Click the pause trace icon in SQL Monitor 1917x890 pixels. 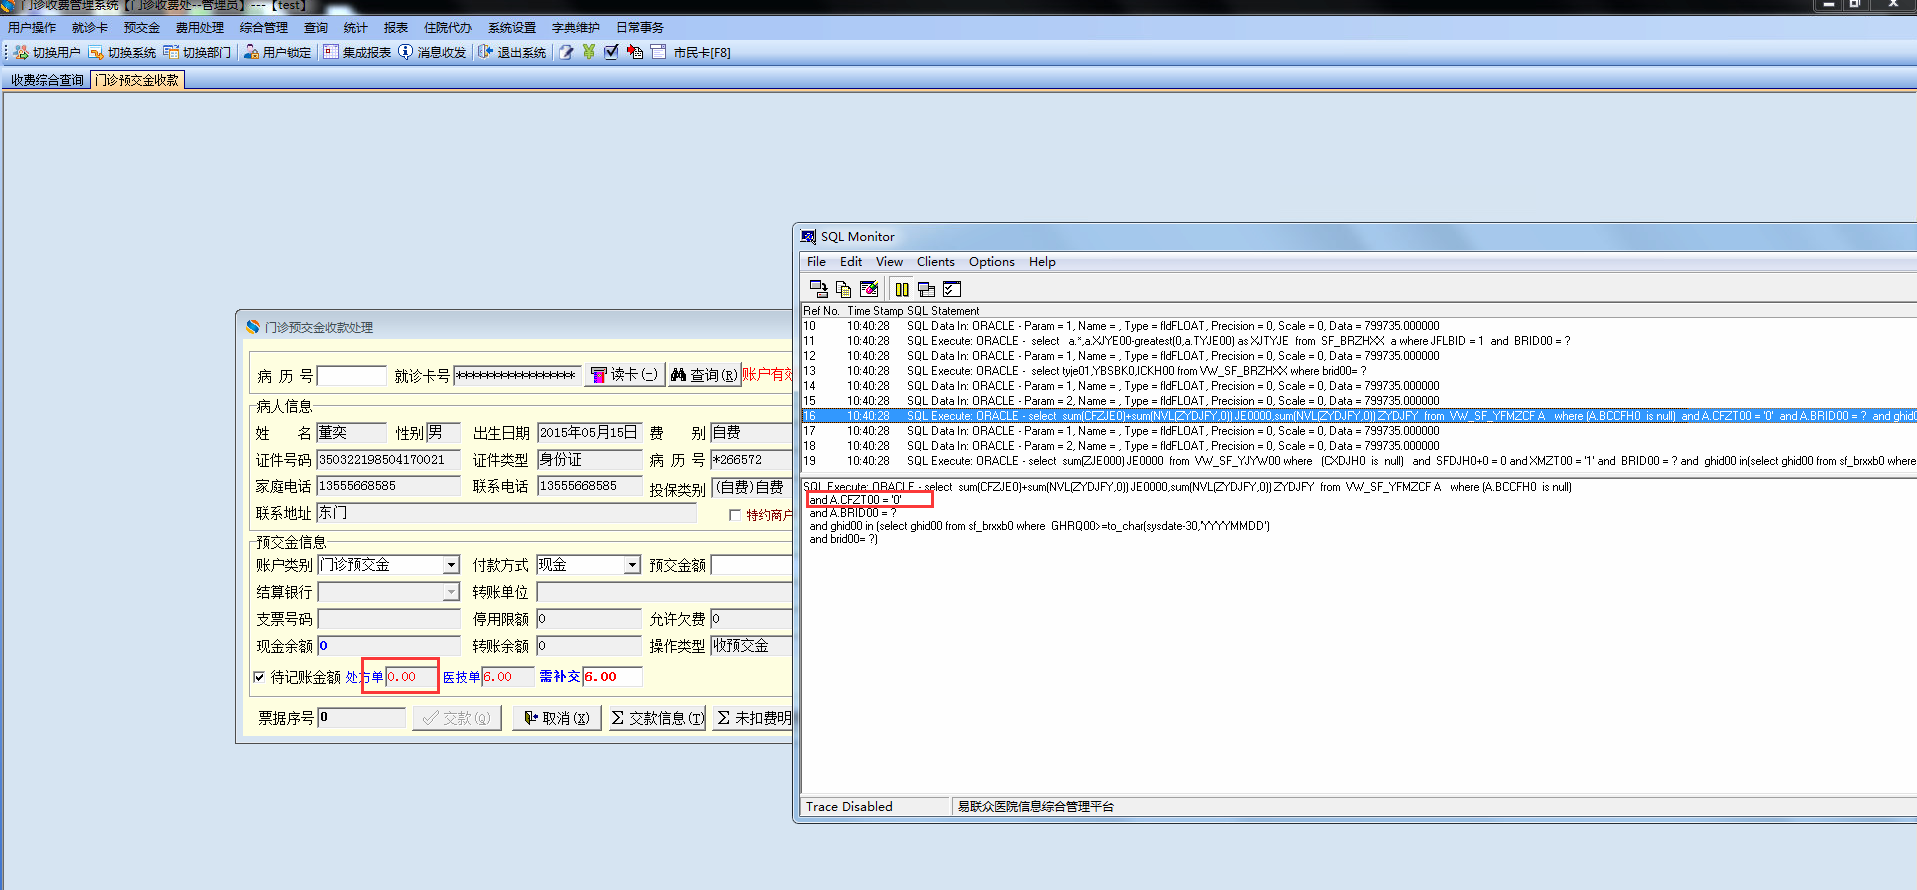pyautogui.click(x=902, y=289)
